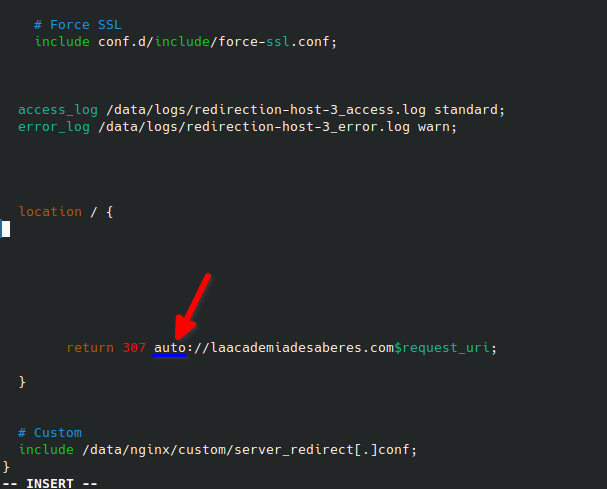This screenshot has height=489, width=607.
Task: Click the final closing brace of the server block
Action: pyautogui.click(x=6, y=467)
